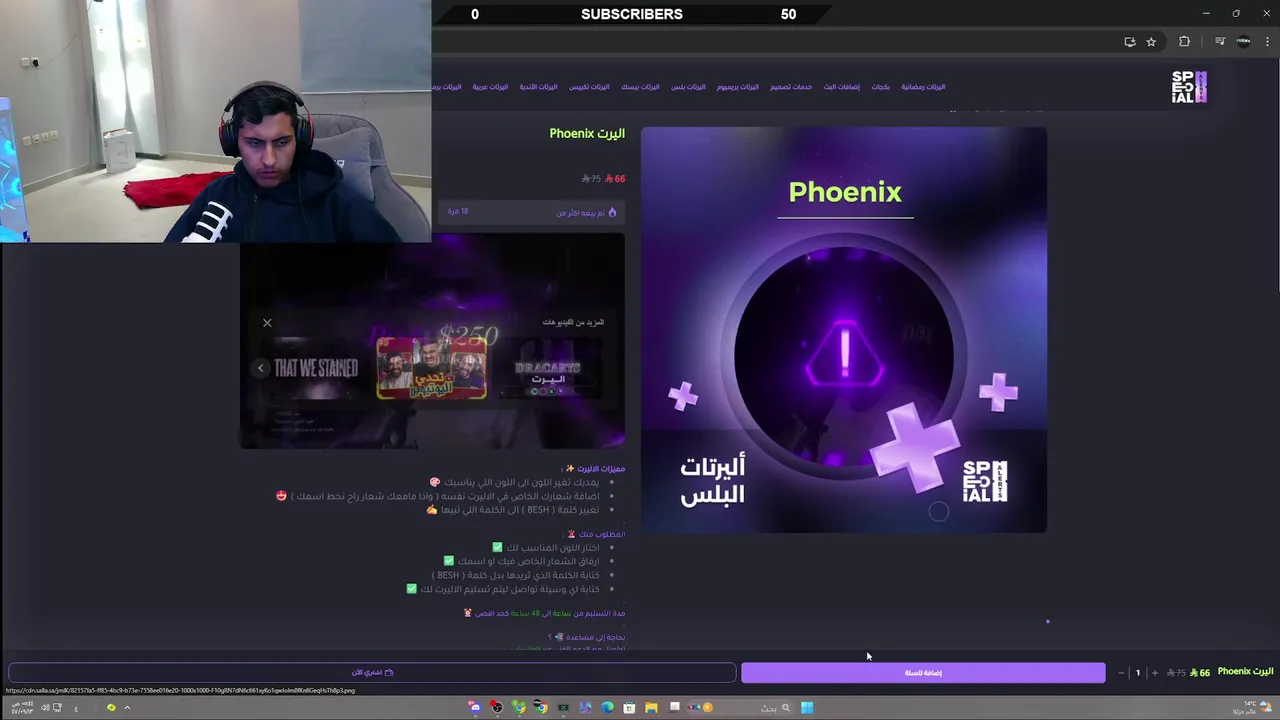This screenshot has width=1280, height=720.
Task: Open nav item اليرتات بريميوم
Action: coord(738,87)
